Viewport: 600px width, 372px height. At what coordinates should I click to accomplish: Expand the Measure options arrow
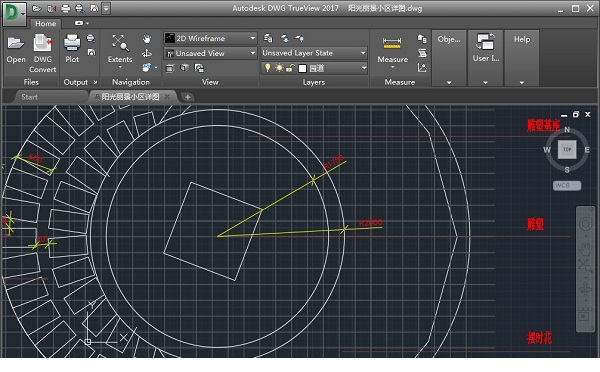tap(393, 67)
